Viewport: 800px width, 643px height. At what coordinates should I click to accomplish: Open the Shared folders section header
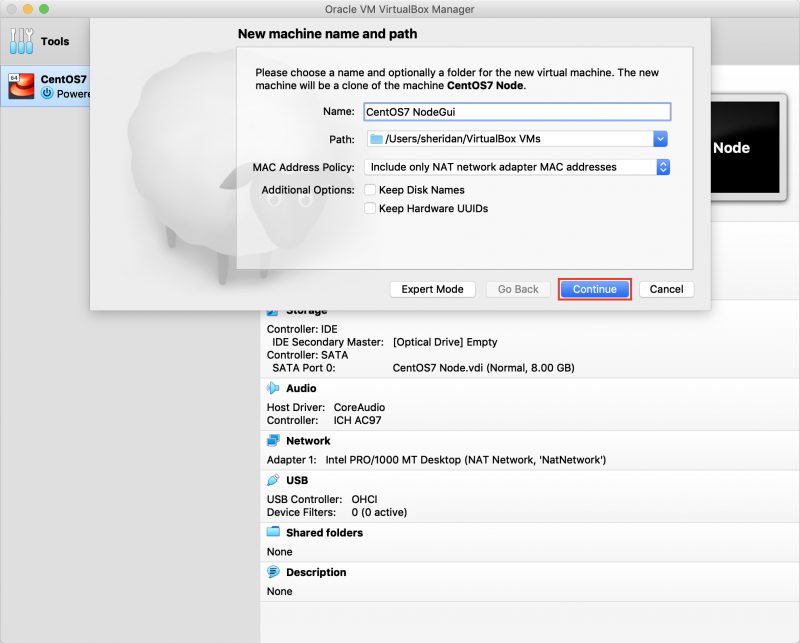coord(324,532)
